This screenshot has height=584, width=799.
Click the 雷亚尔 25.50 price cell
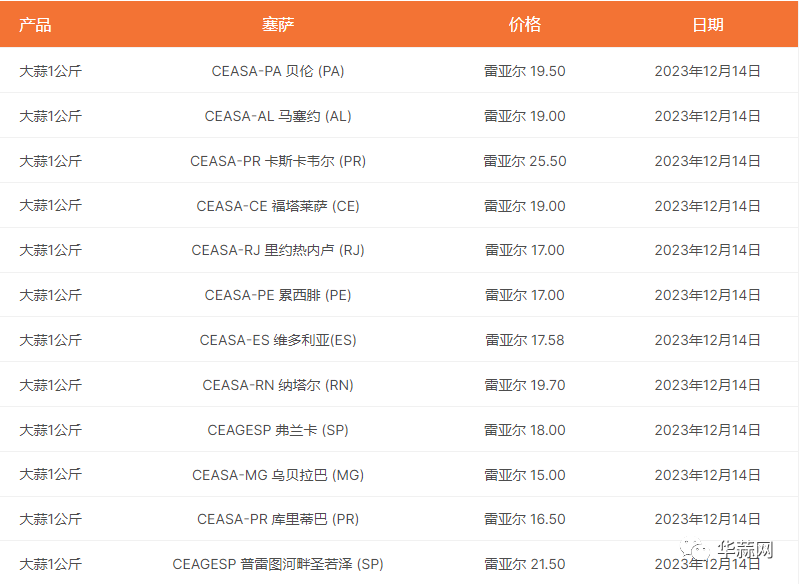(525, 161)
